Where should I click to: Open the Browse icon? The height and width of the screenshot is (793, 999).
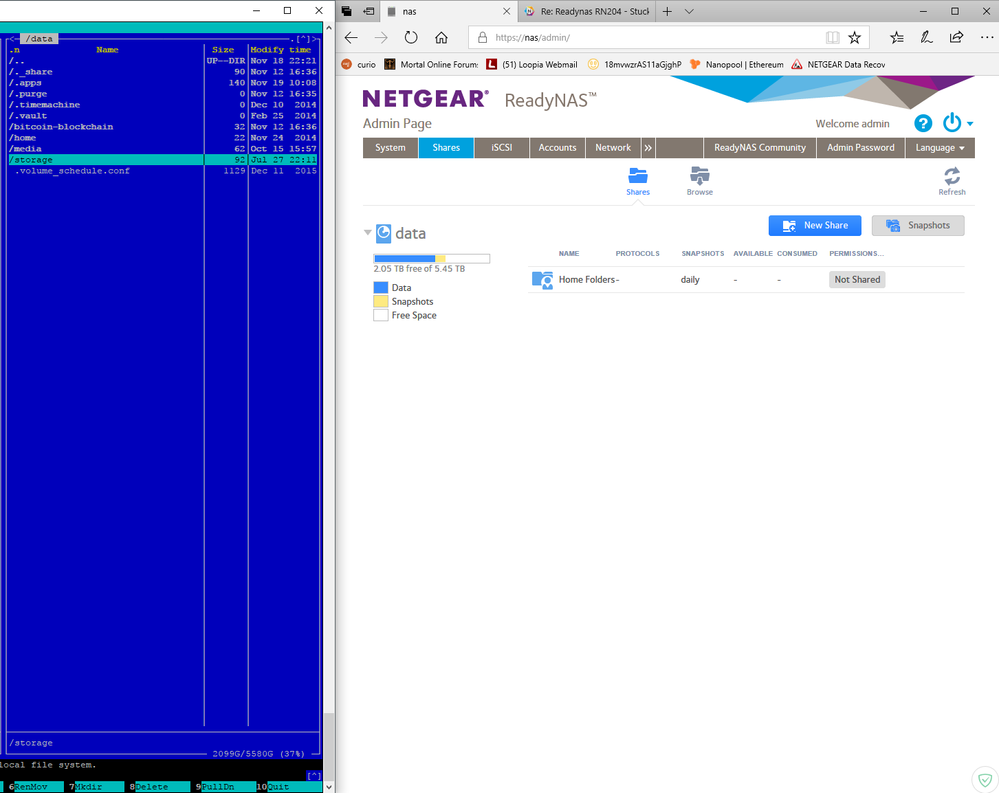click(700, 176)
